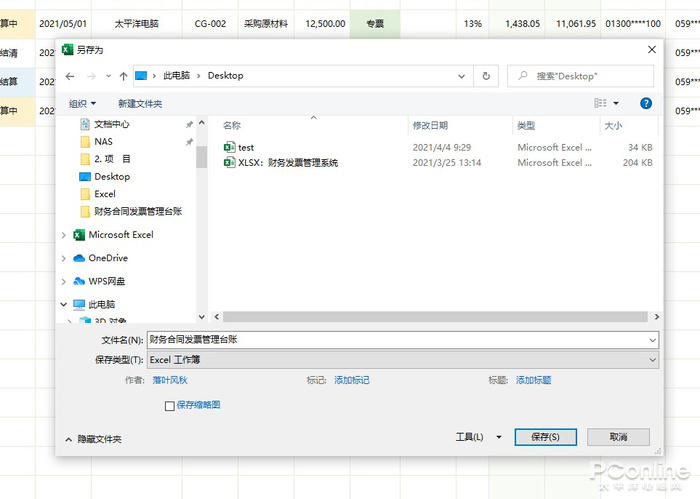Click 取消 button
Viewport: 700px width, 499px height.
[x=618, y=437]
